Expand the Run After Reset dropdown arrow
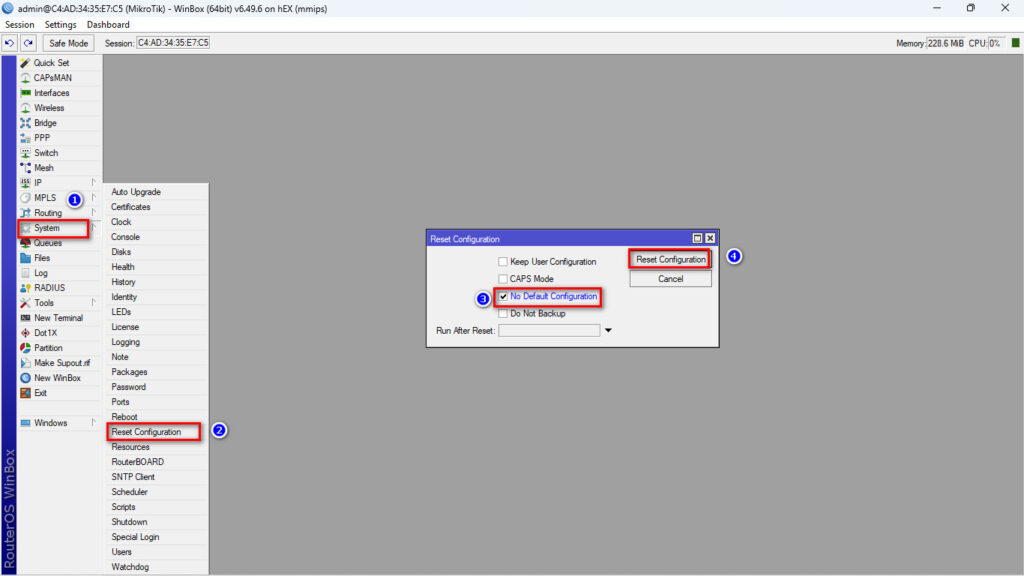The width and height of the screenshot is (1024, 576). click(608, 330)
